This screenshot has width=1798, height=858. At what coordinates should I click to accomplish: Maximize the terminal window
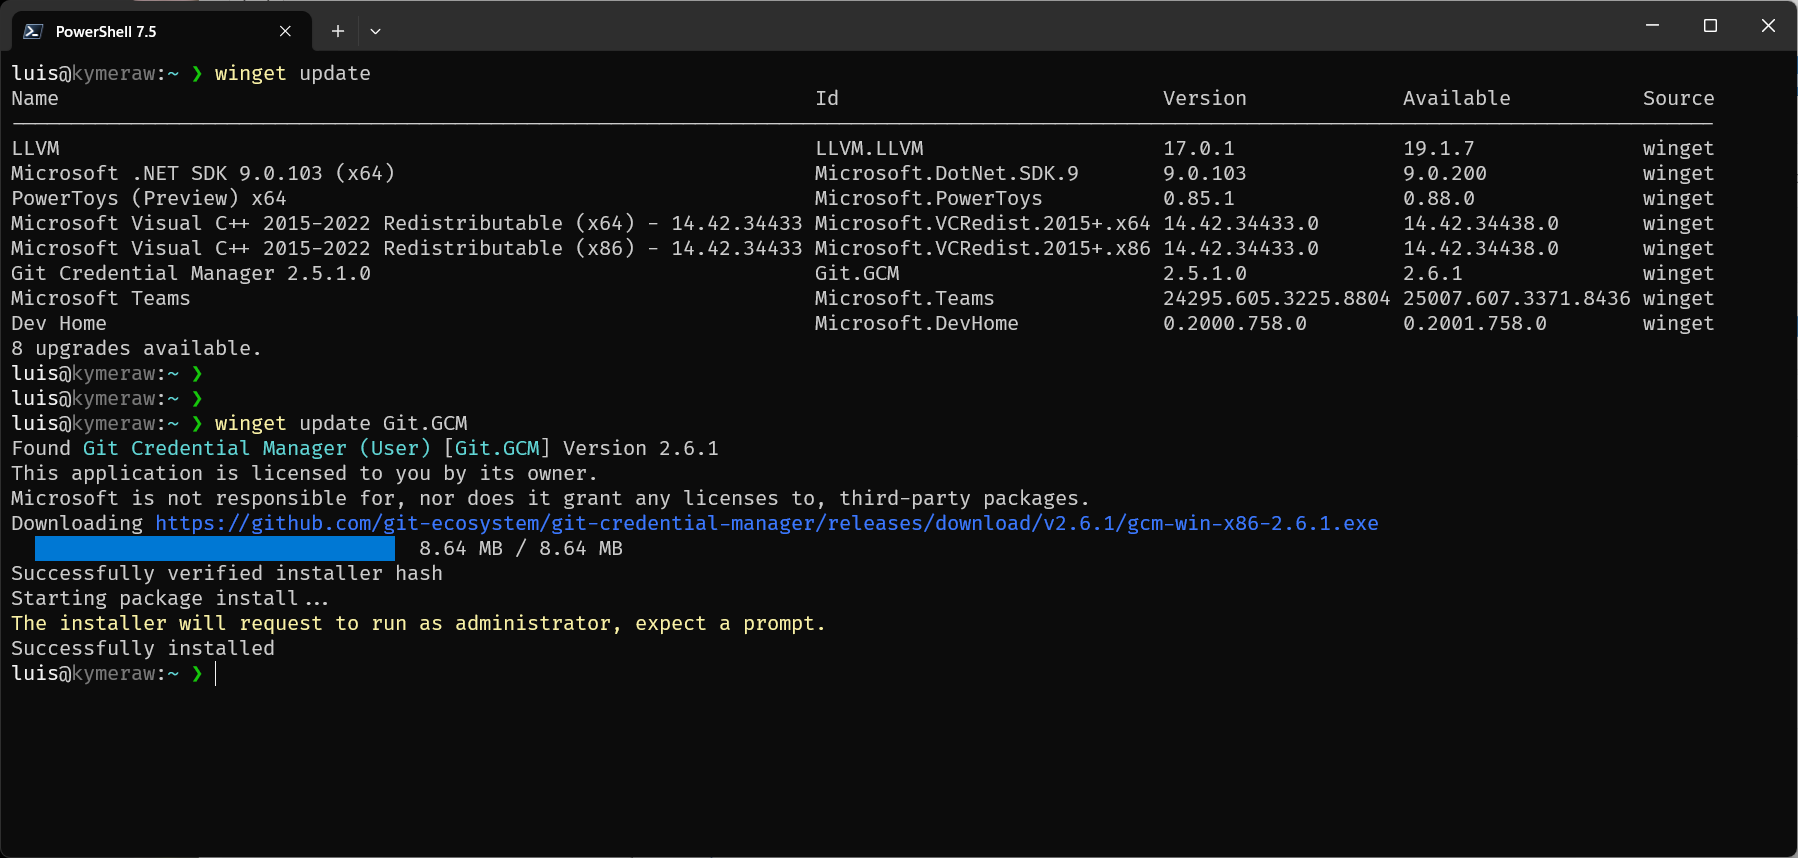tap(1710, 25)
